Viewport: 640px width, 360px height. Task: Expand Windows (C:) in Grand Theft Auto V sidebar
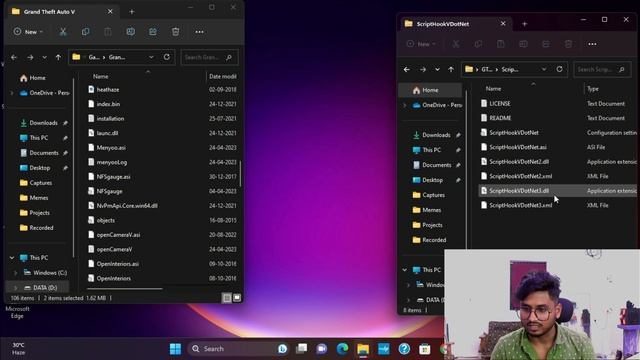[16, 273]
